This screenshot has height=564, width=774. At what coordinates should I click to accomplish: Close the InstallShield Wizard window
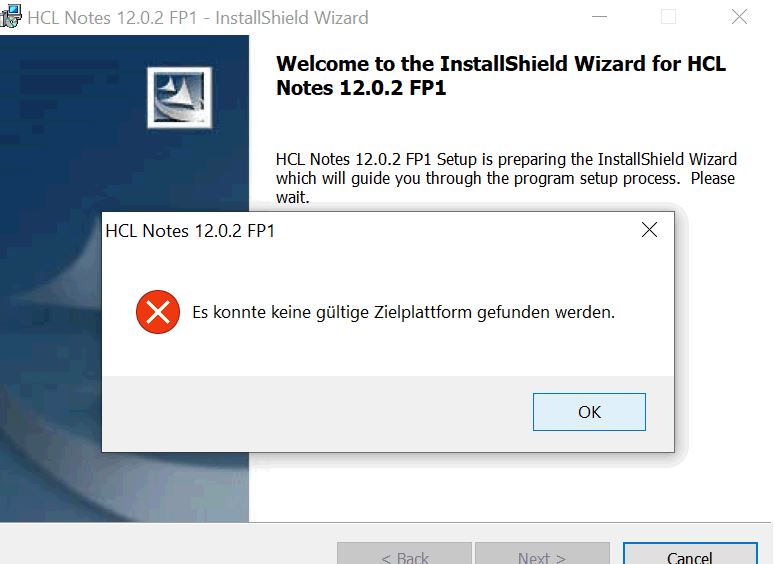click(739, 17)
